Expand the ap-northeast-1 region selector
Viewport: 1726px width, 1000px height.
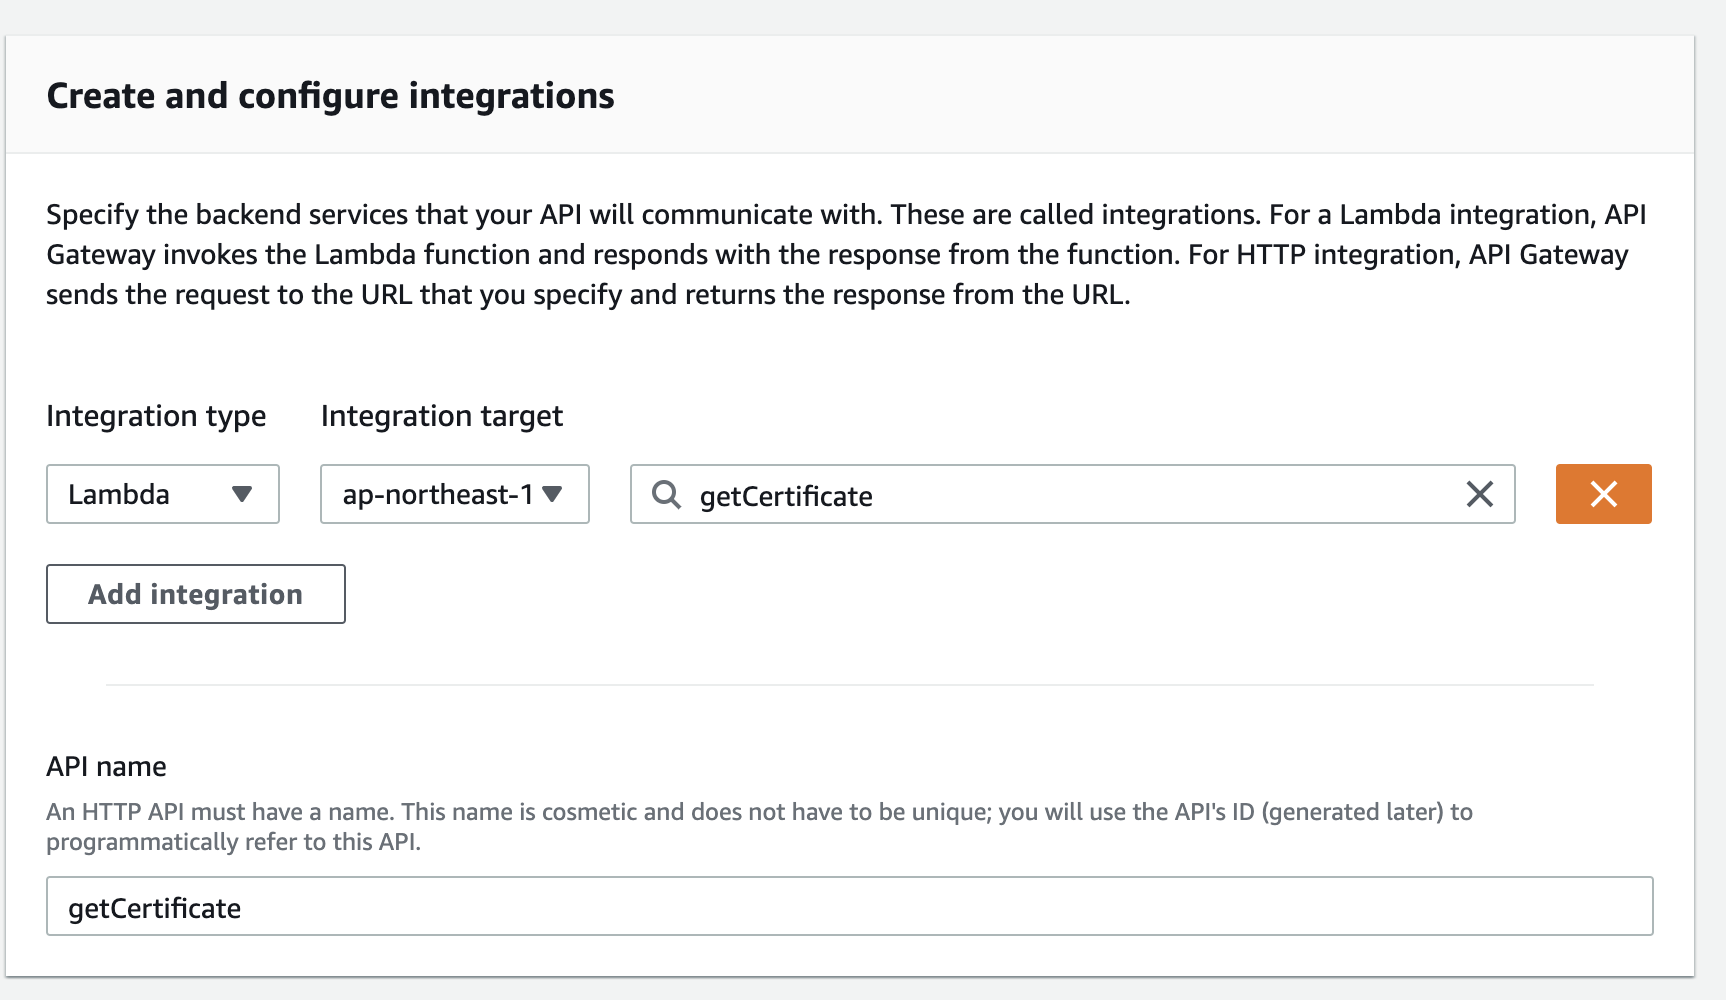point(454,494)
